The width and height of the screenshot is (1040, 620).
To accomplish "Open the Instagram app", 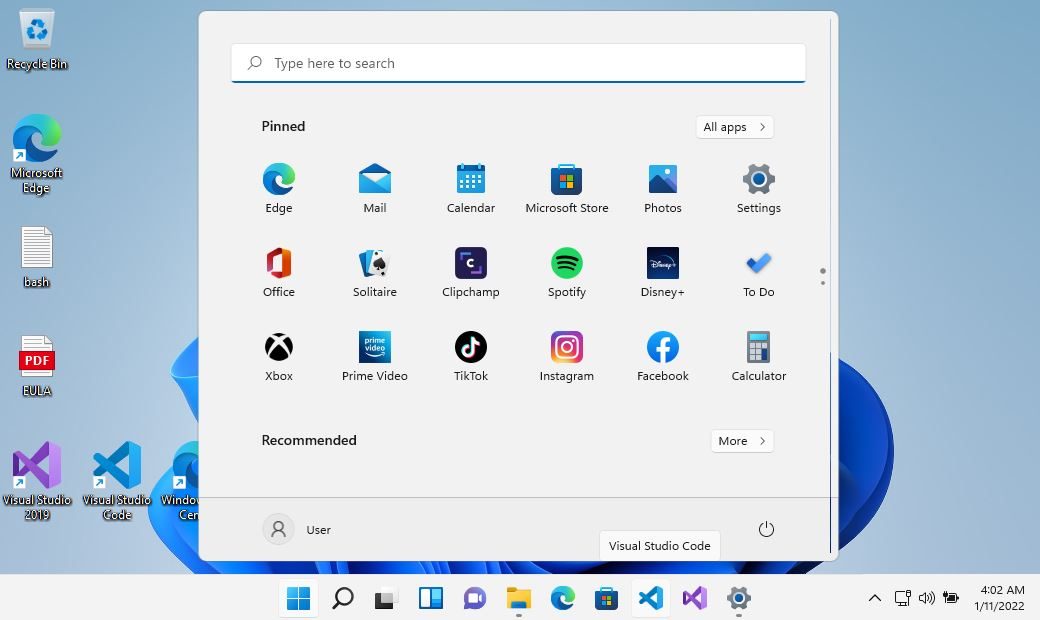I will pos(566,356).
